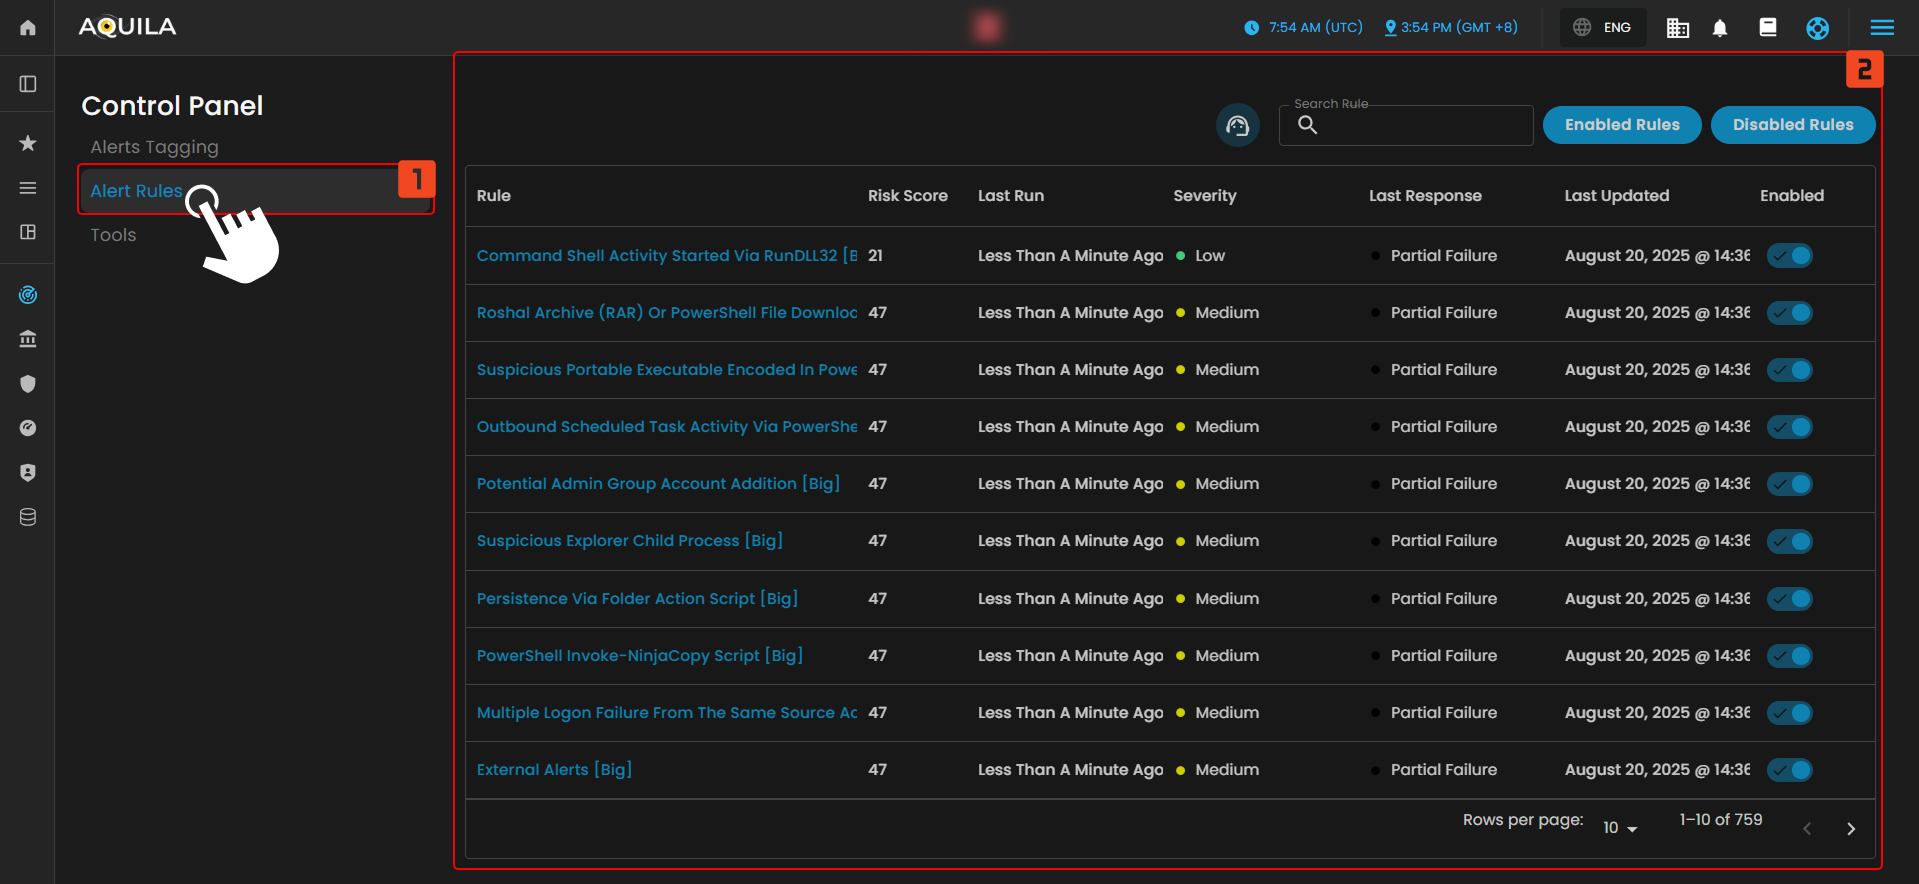This screenshot has height=884, width=1919.
Task: Open the rows per page dropdown
Action: click(1620, 828)
